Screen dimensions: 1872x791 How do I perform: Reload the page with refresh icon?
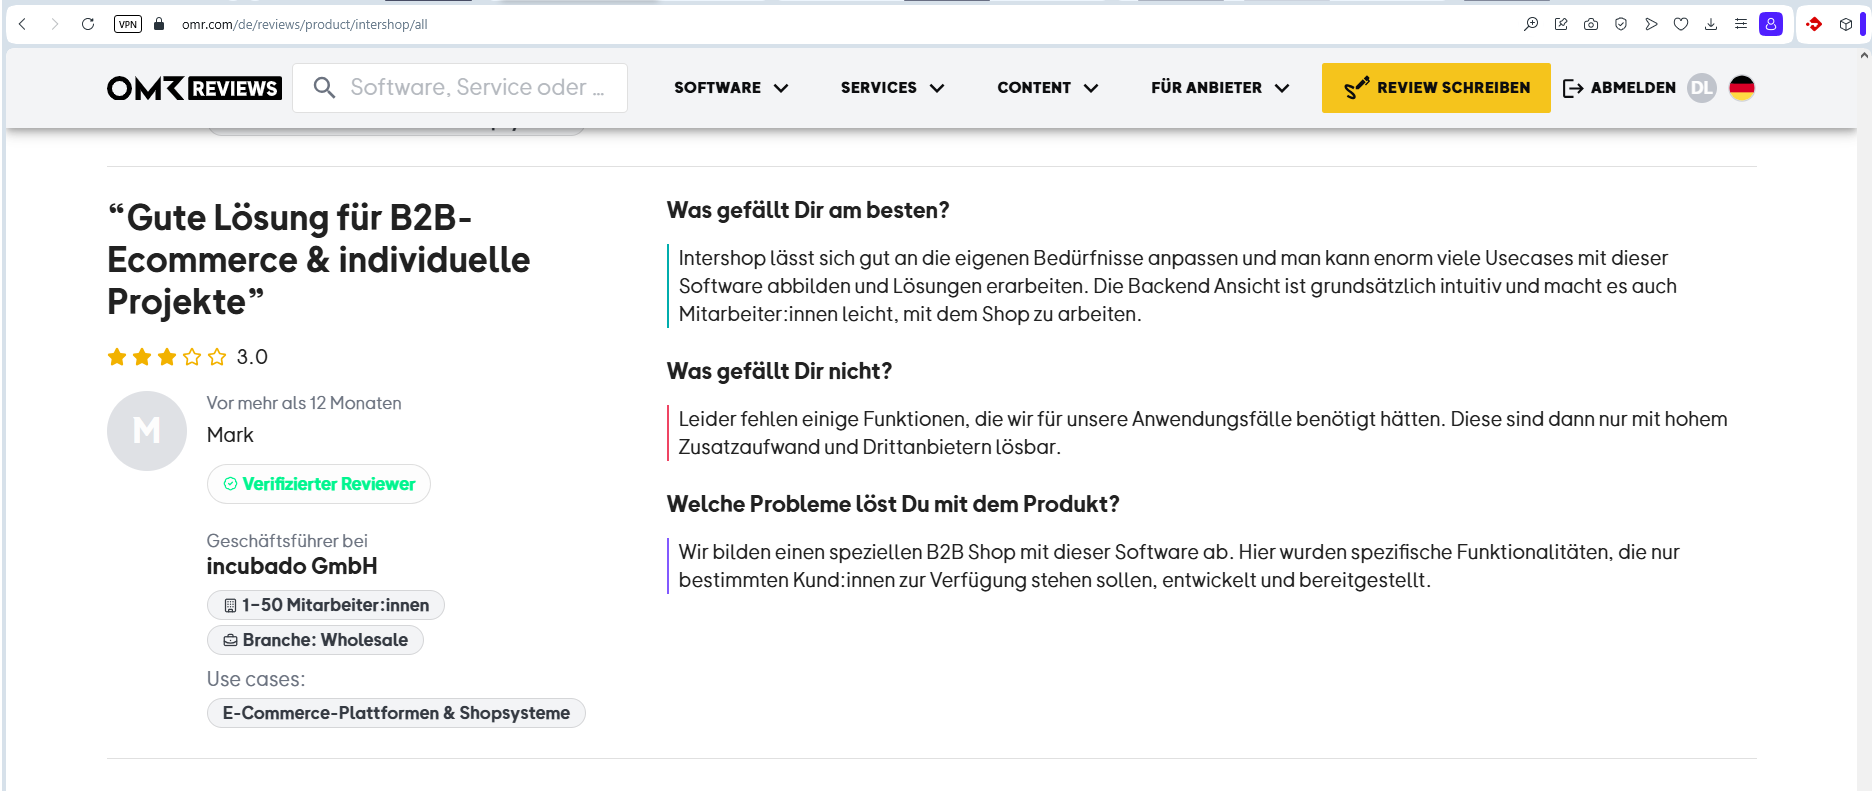tap(88, 24)
